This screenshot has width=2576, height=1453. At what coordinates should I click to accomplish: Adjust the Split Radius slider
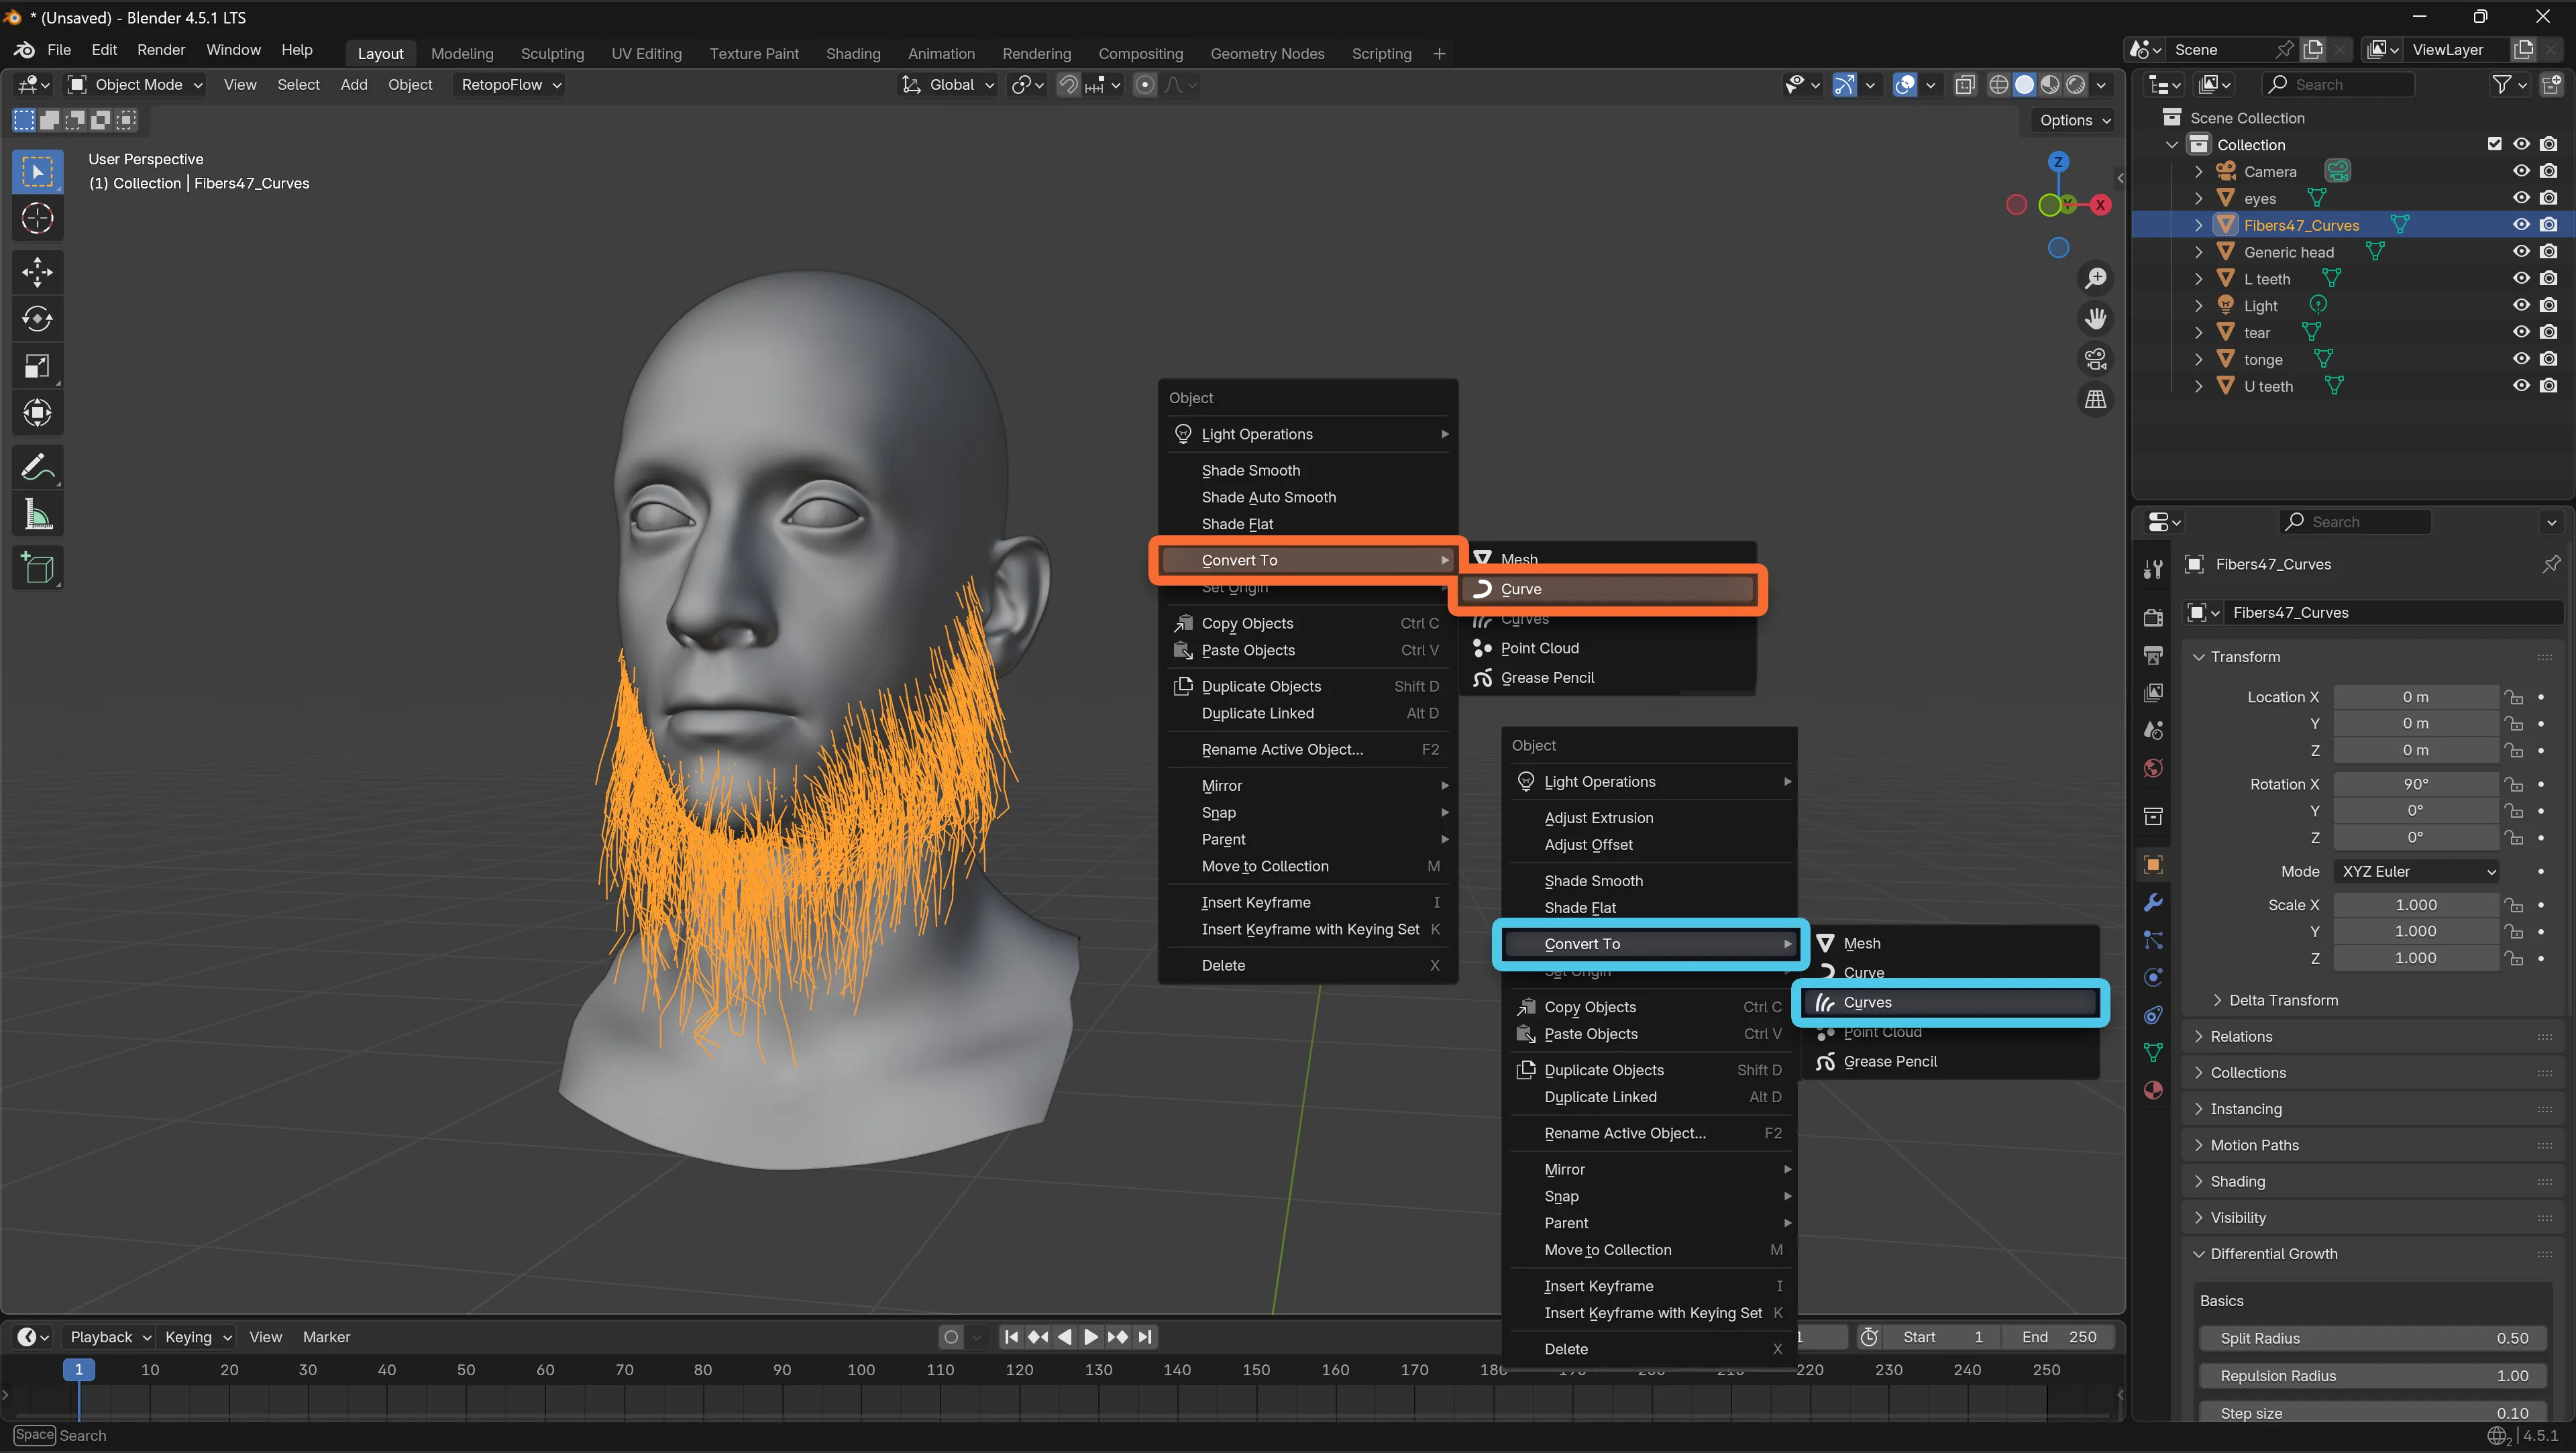pyautogui.click(x=2372, y=1339)
